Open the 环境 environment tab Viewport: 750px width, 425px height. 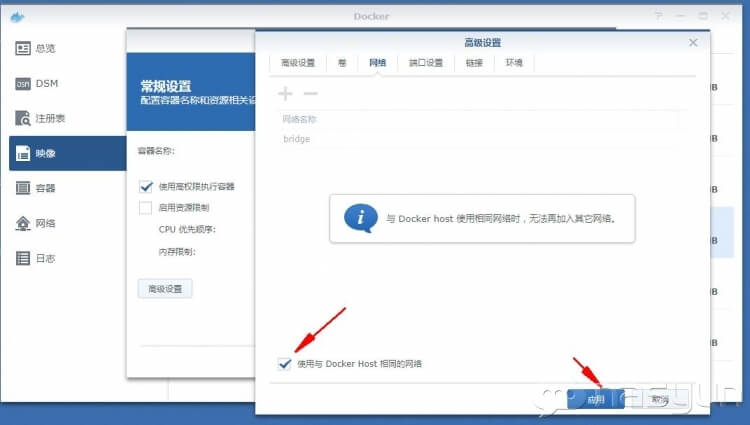(x=514, y=63)
